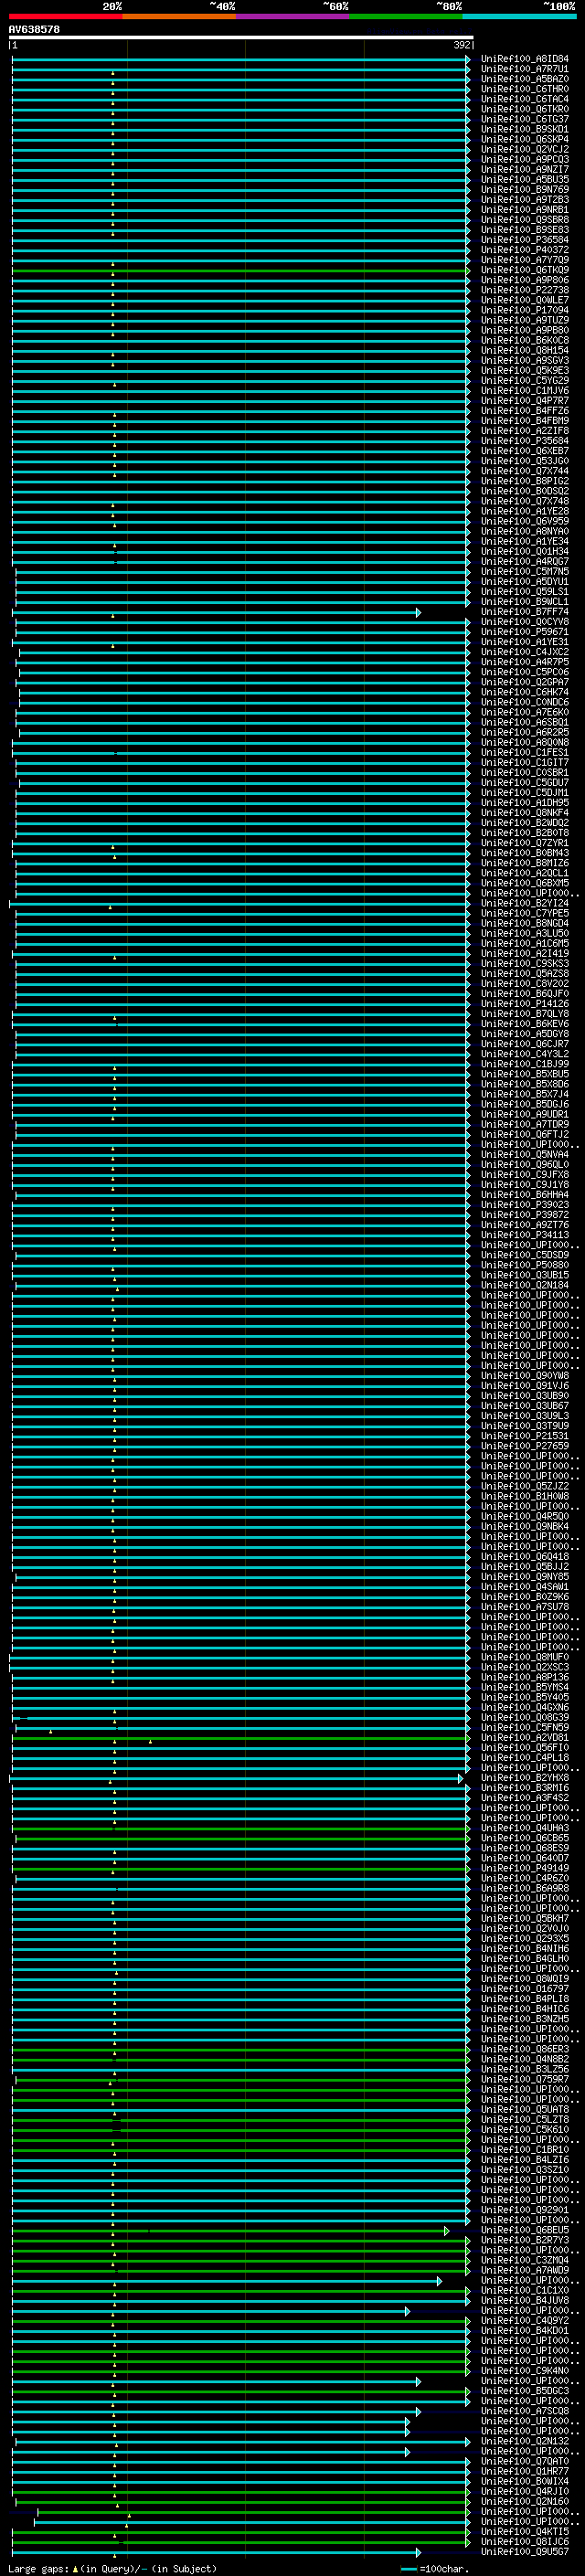
Task: Select label UniRef100_P39023
Action: pos(524,1204)
